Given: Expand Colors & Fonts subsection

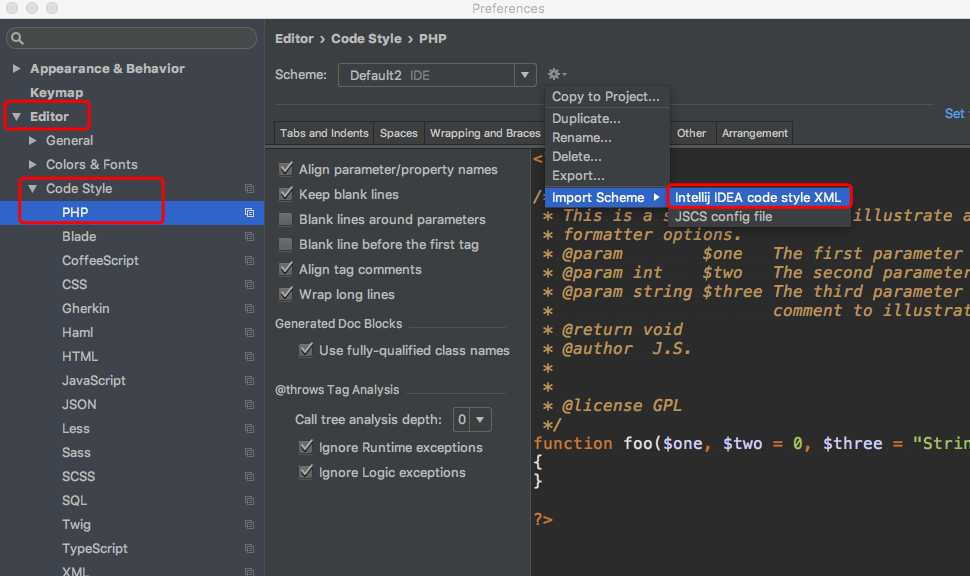Looking at the screenshot, I should (33, 165).
